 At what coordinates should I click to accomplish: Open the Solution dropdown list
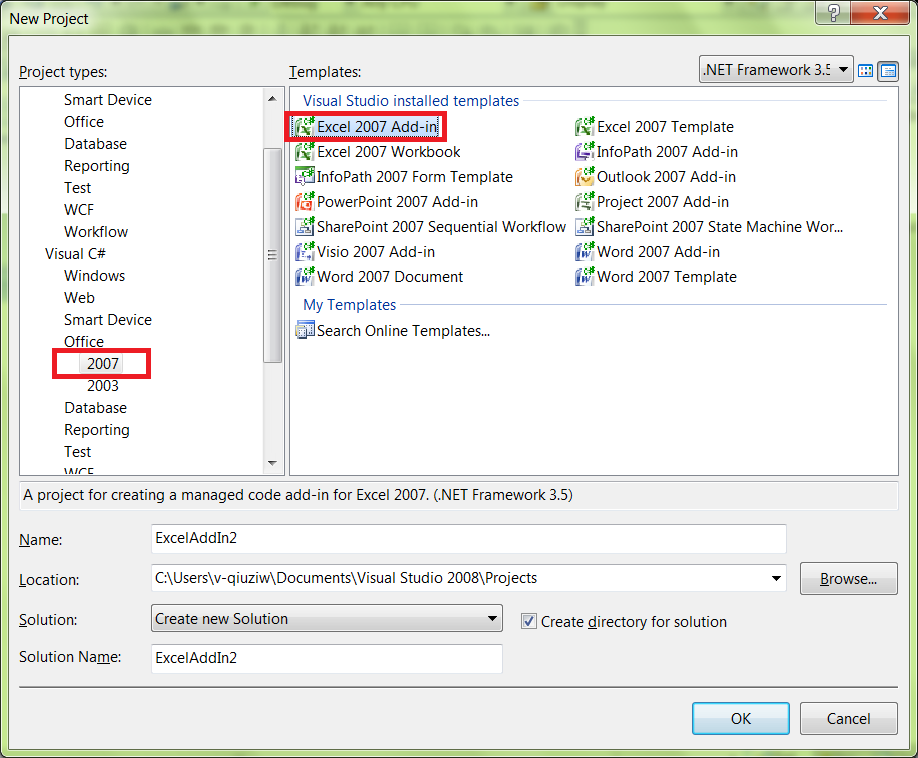491,619
